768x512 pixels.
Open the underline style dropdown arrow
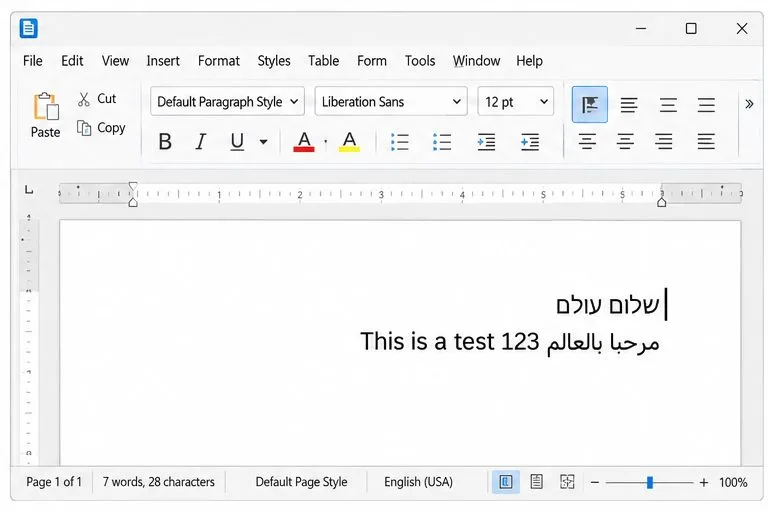(264, 142)
